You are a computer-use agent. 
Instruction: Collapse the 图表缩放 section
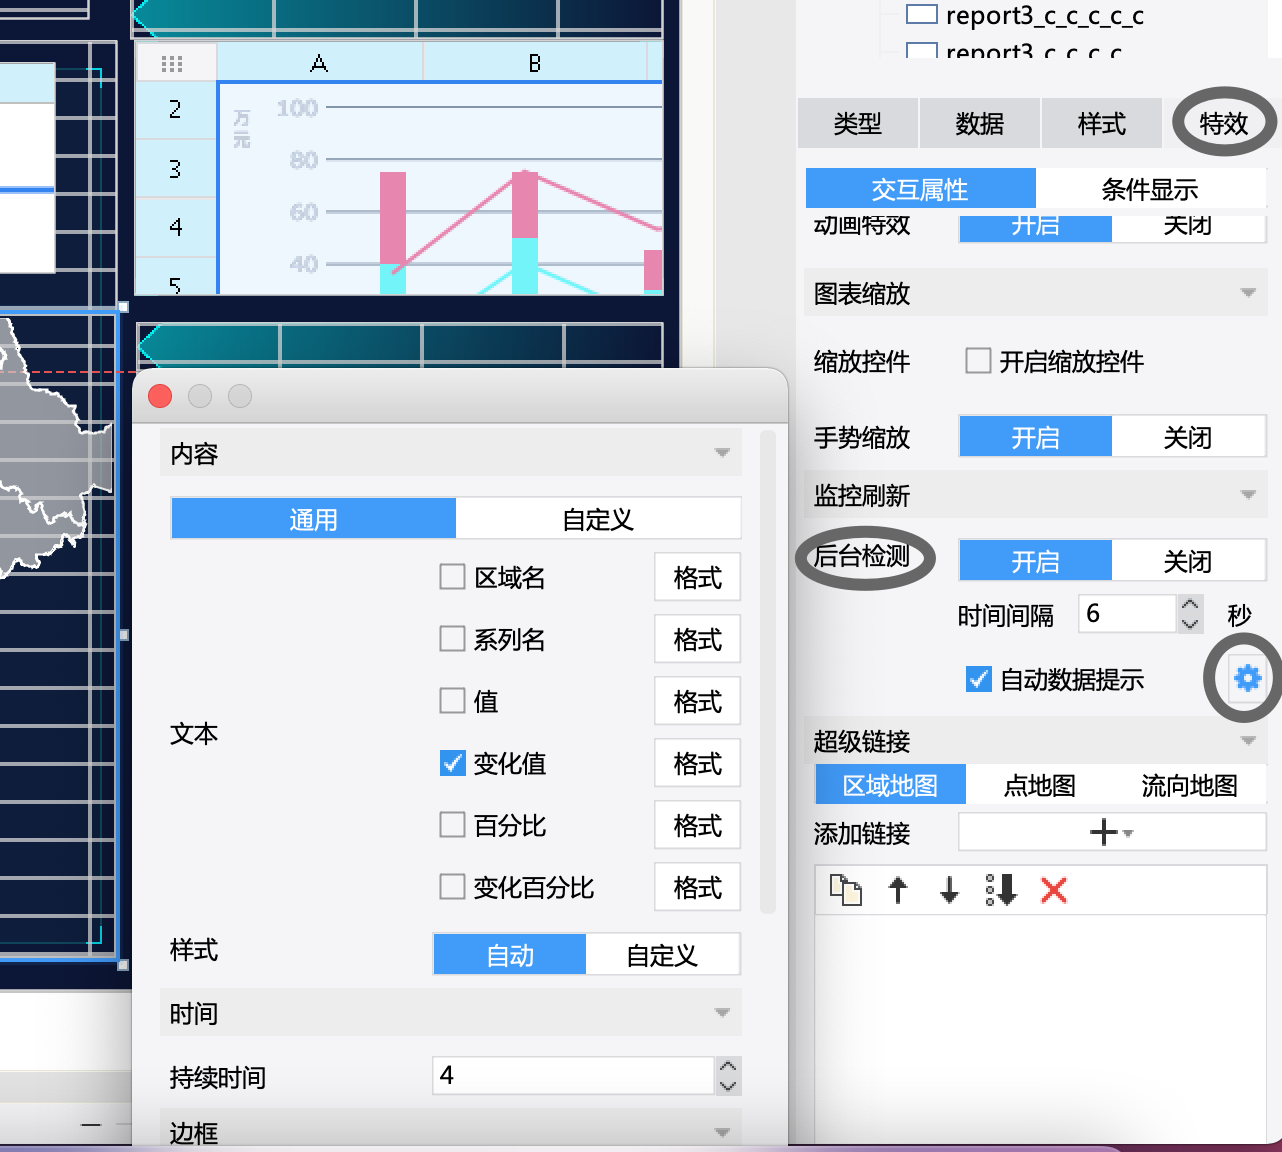tap(1247, 293)
